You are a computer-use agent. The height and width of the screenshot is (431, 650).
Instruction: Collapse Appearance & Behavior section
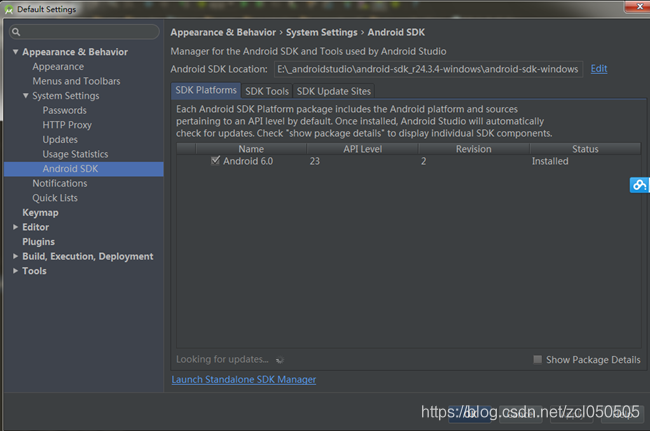tap(16, 52)
